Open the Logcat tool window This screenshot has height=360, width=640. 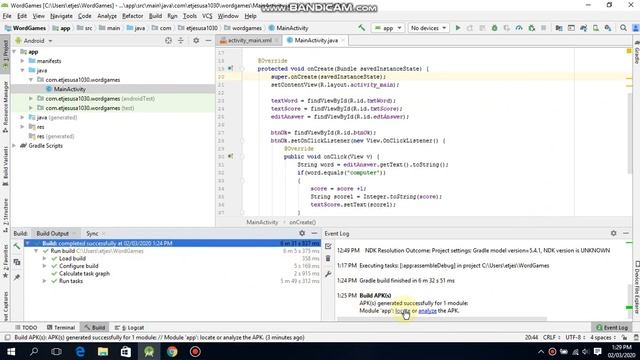130,327
